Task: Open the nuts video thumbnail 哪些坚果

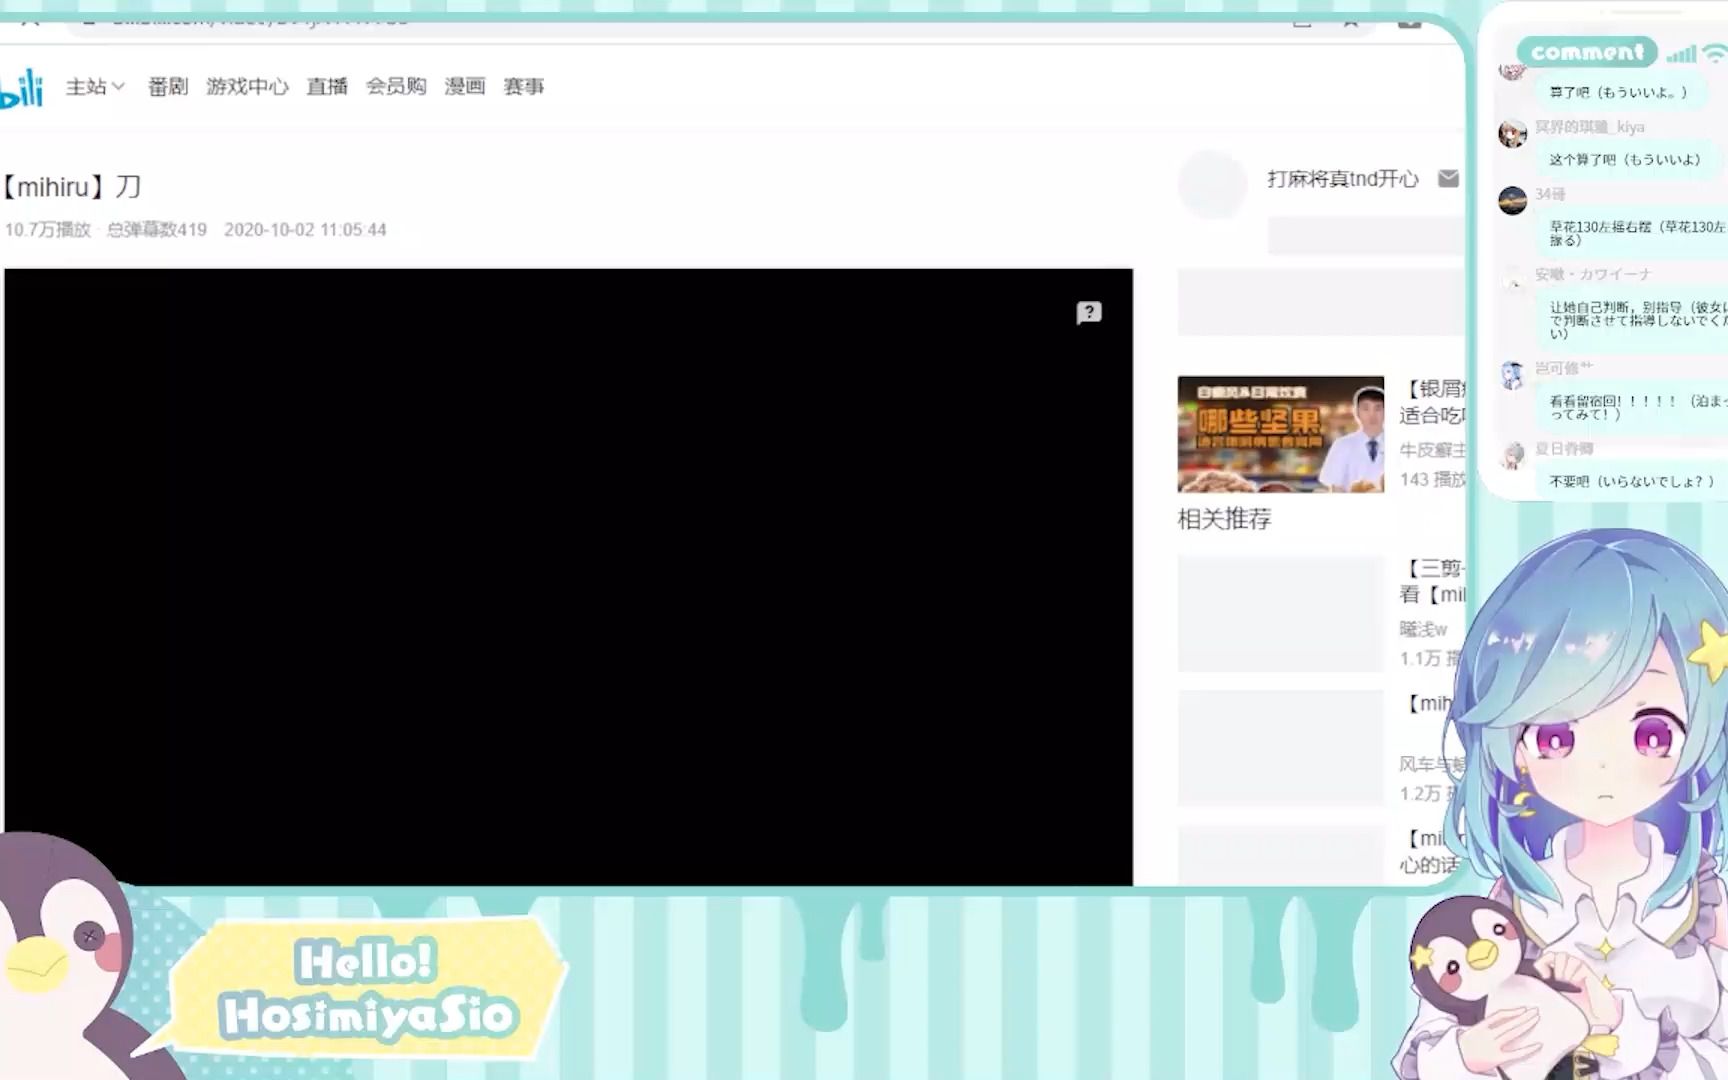Action: tap(1280, 434)
